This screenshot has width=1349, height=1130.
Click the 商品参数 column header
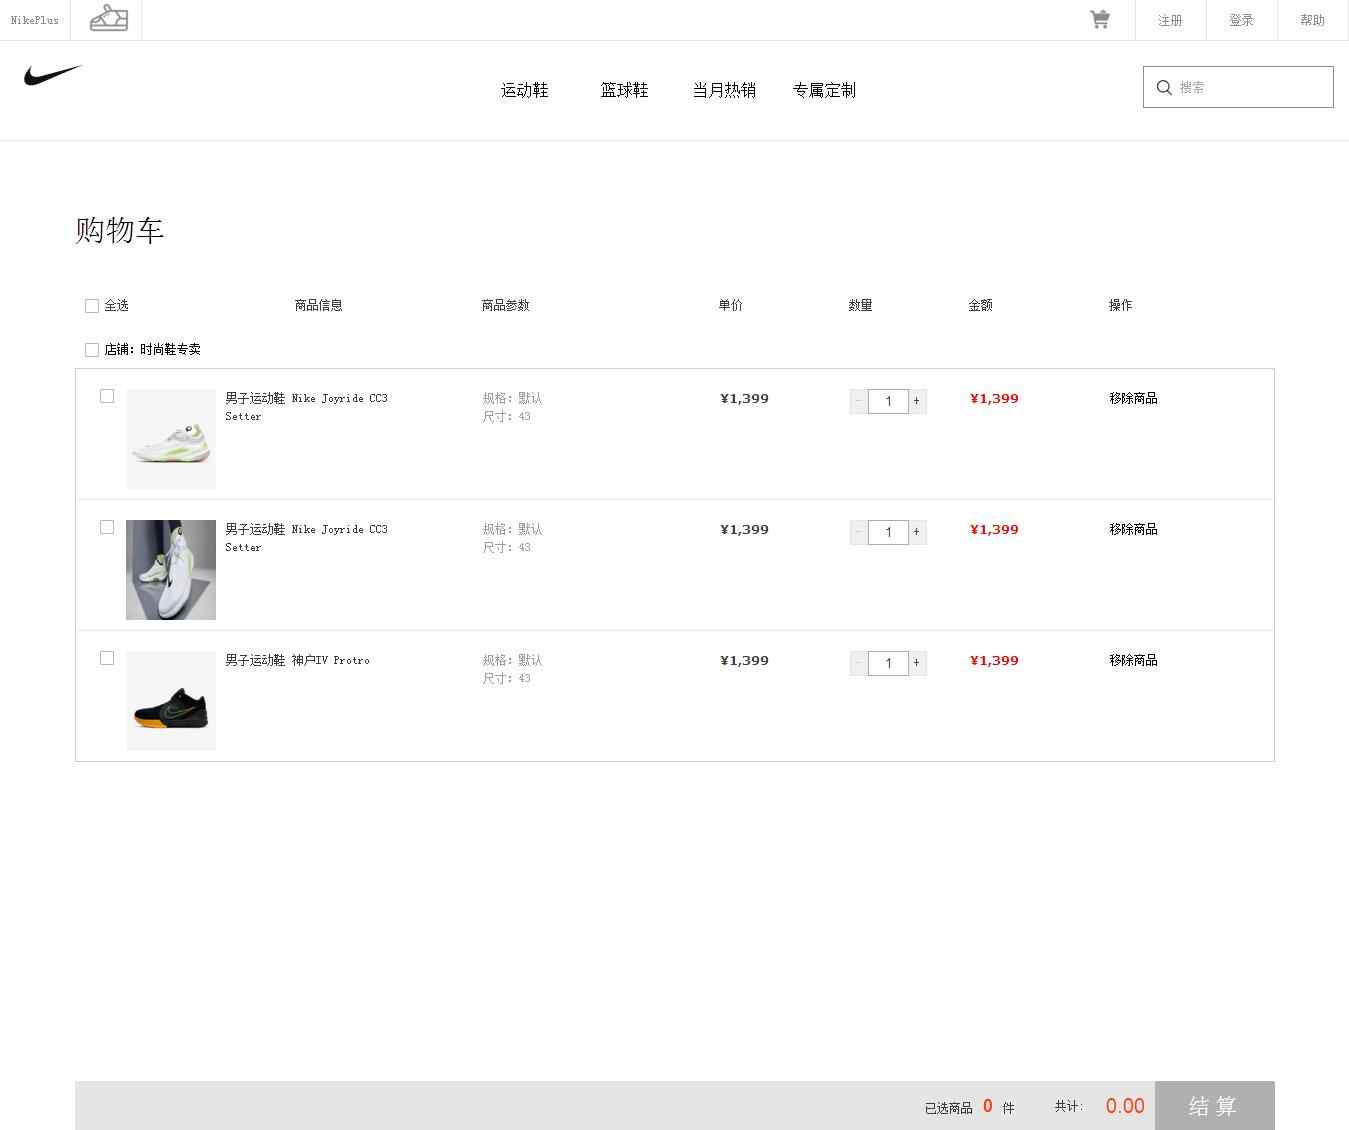[x=505, y=305]
